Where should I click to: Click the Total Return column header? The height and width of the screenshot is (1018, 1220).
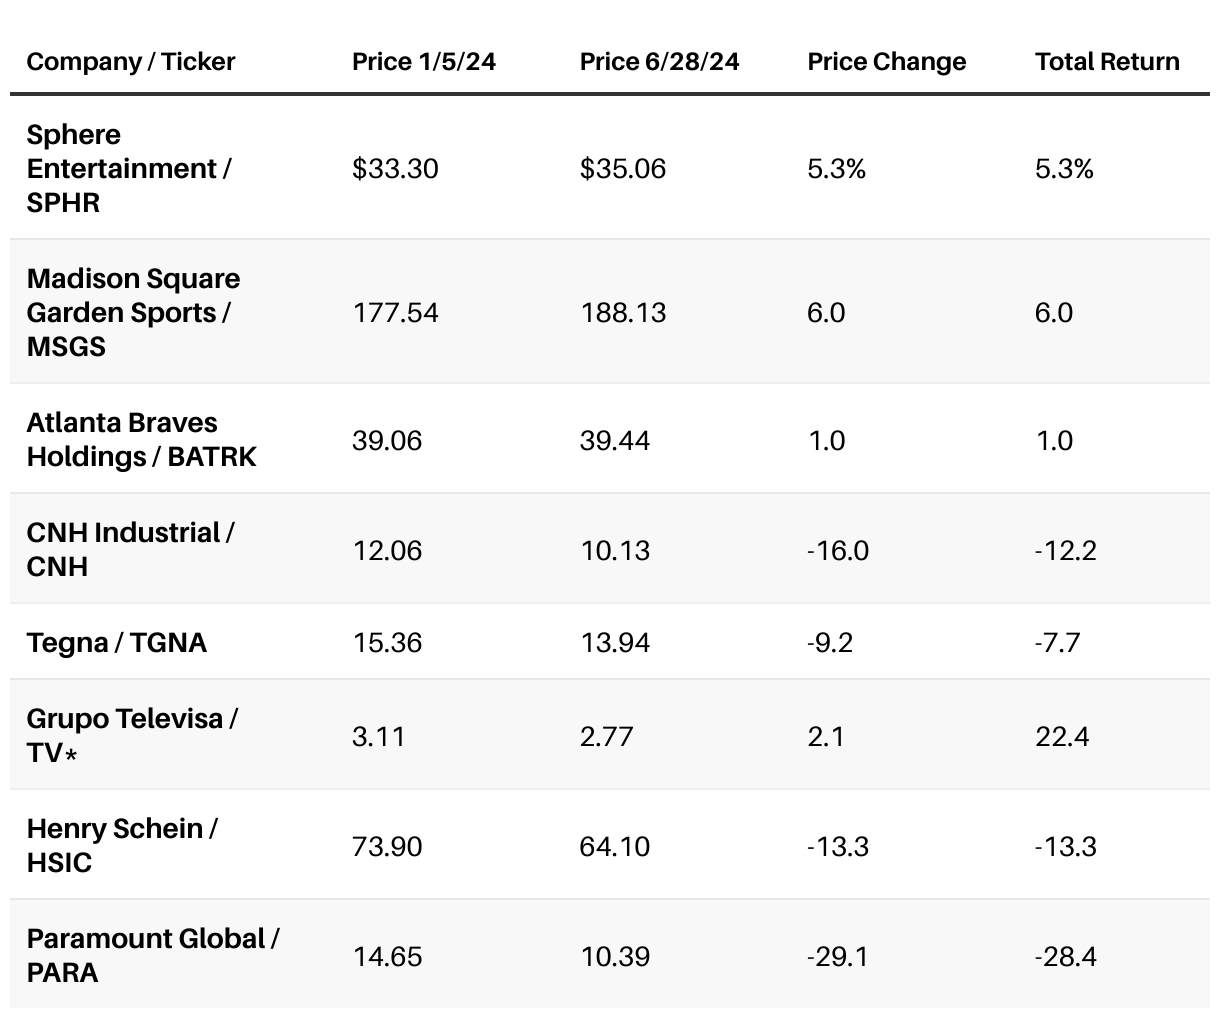coord(1107,62)
